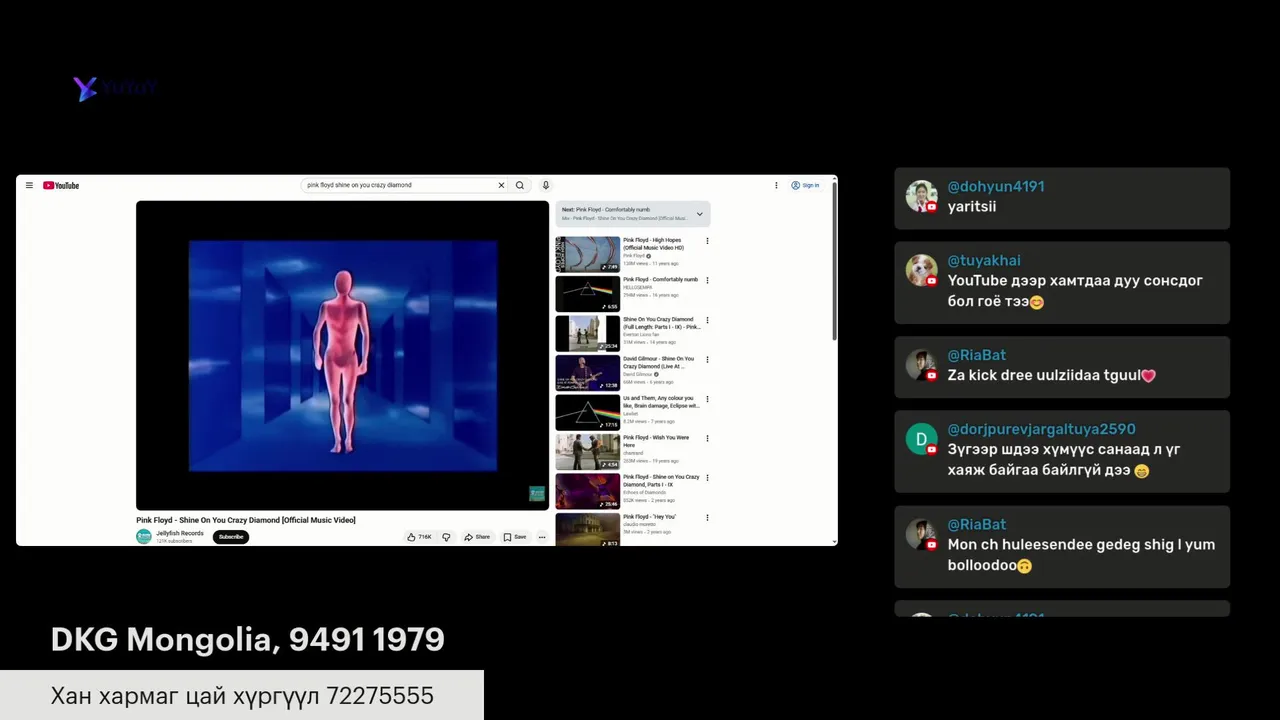
Task: Click the YouTube logo home link
Action: 61,185
